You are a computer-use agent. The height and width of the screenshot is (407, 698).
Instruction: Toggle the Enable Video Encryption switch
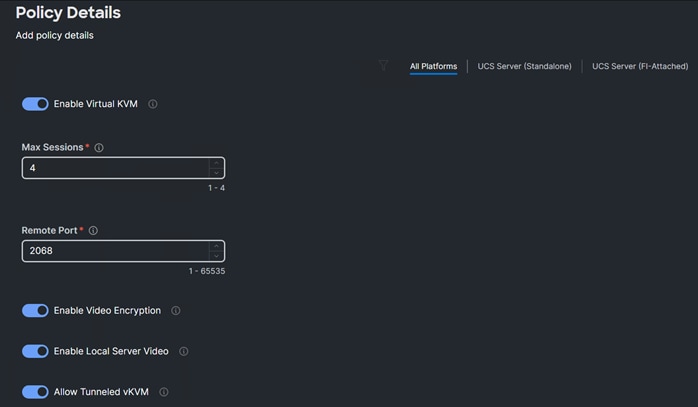tap(35, 310)
